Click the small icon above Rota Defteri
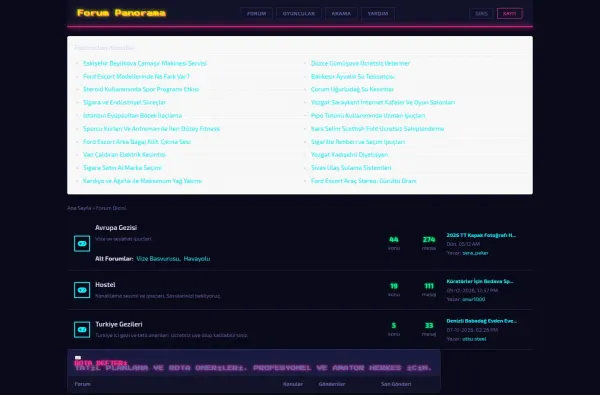 [x=78, y=357]
